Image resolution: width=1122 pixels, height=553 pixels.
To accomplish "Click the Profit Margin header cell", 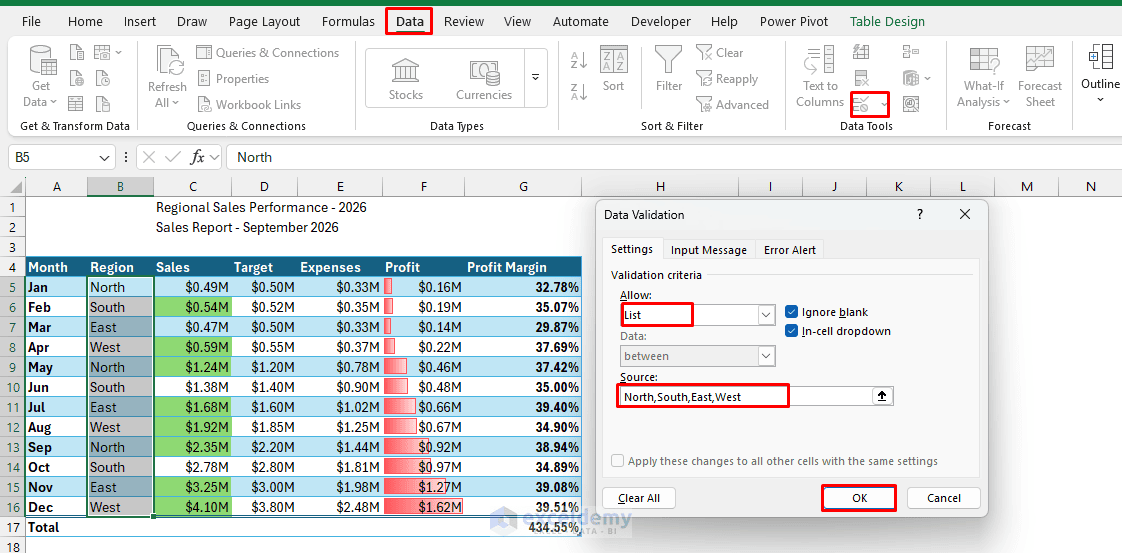I will coord(524,267).
